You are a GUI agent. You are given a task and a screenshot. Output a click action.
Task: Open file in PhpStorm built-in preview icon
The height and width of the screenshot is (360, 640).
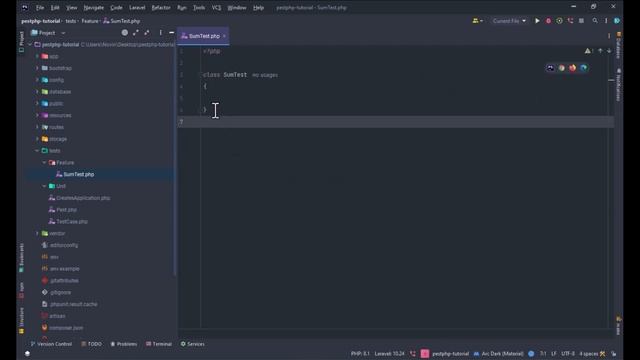pos(550,68)
